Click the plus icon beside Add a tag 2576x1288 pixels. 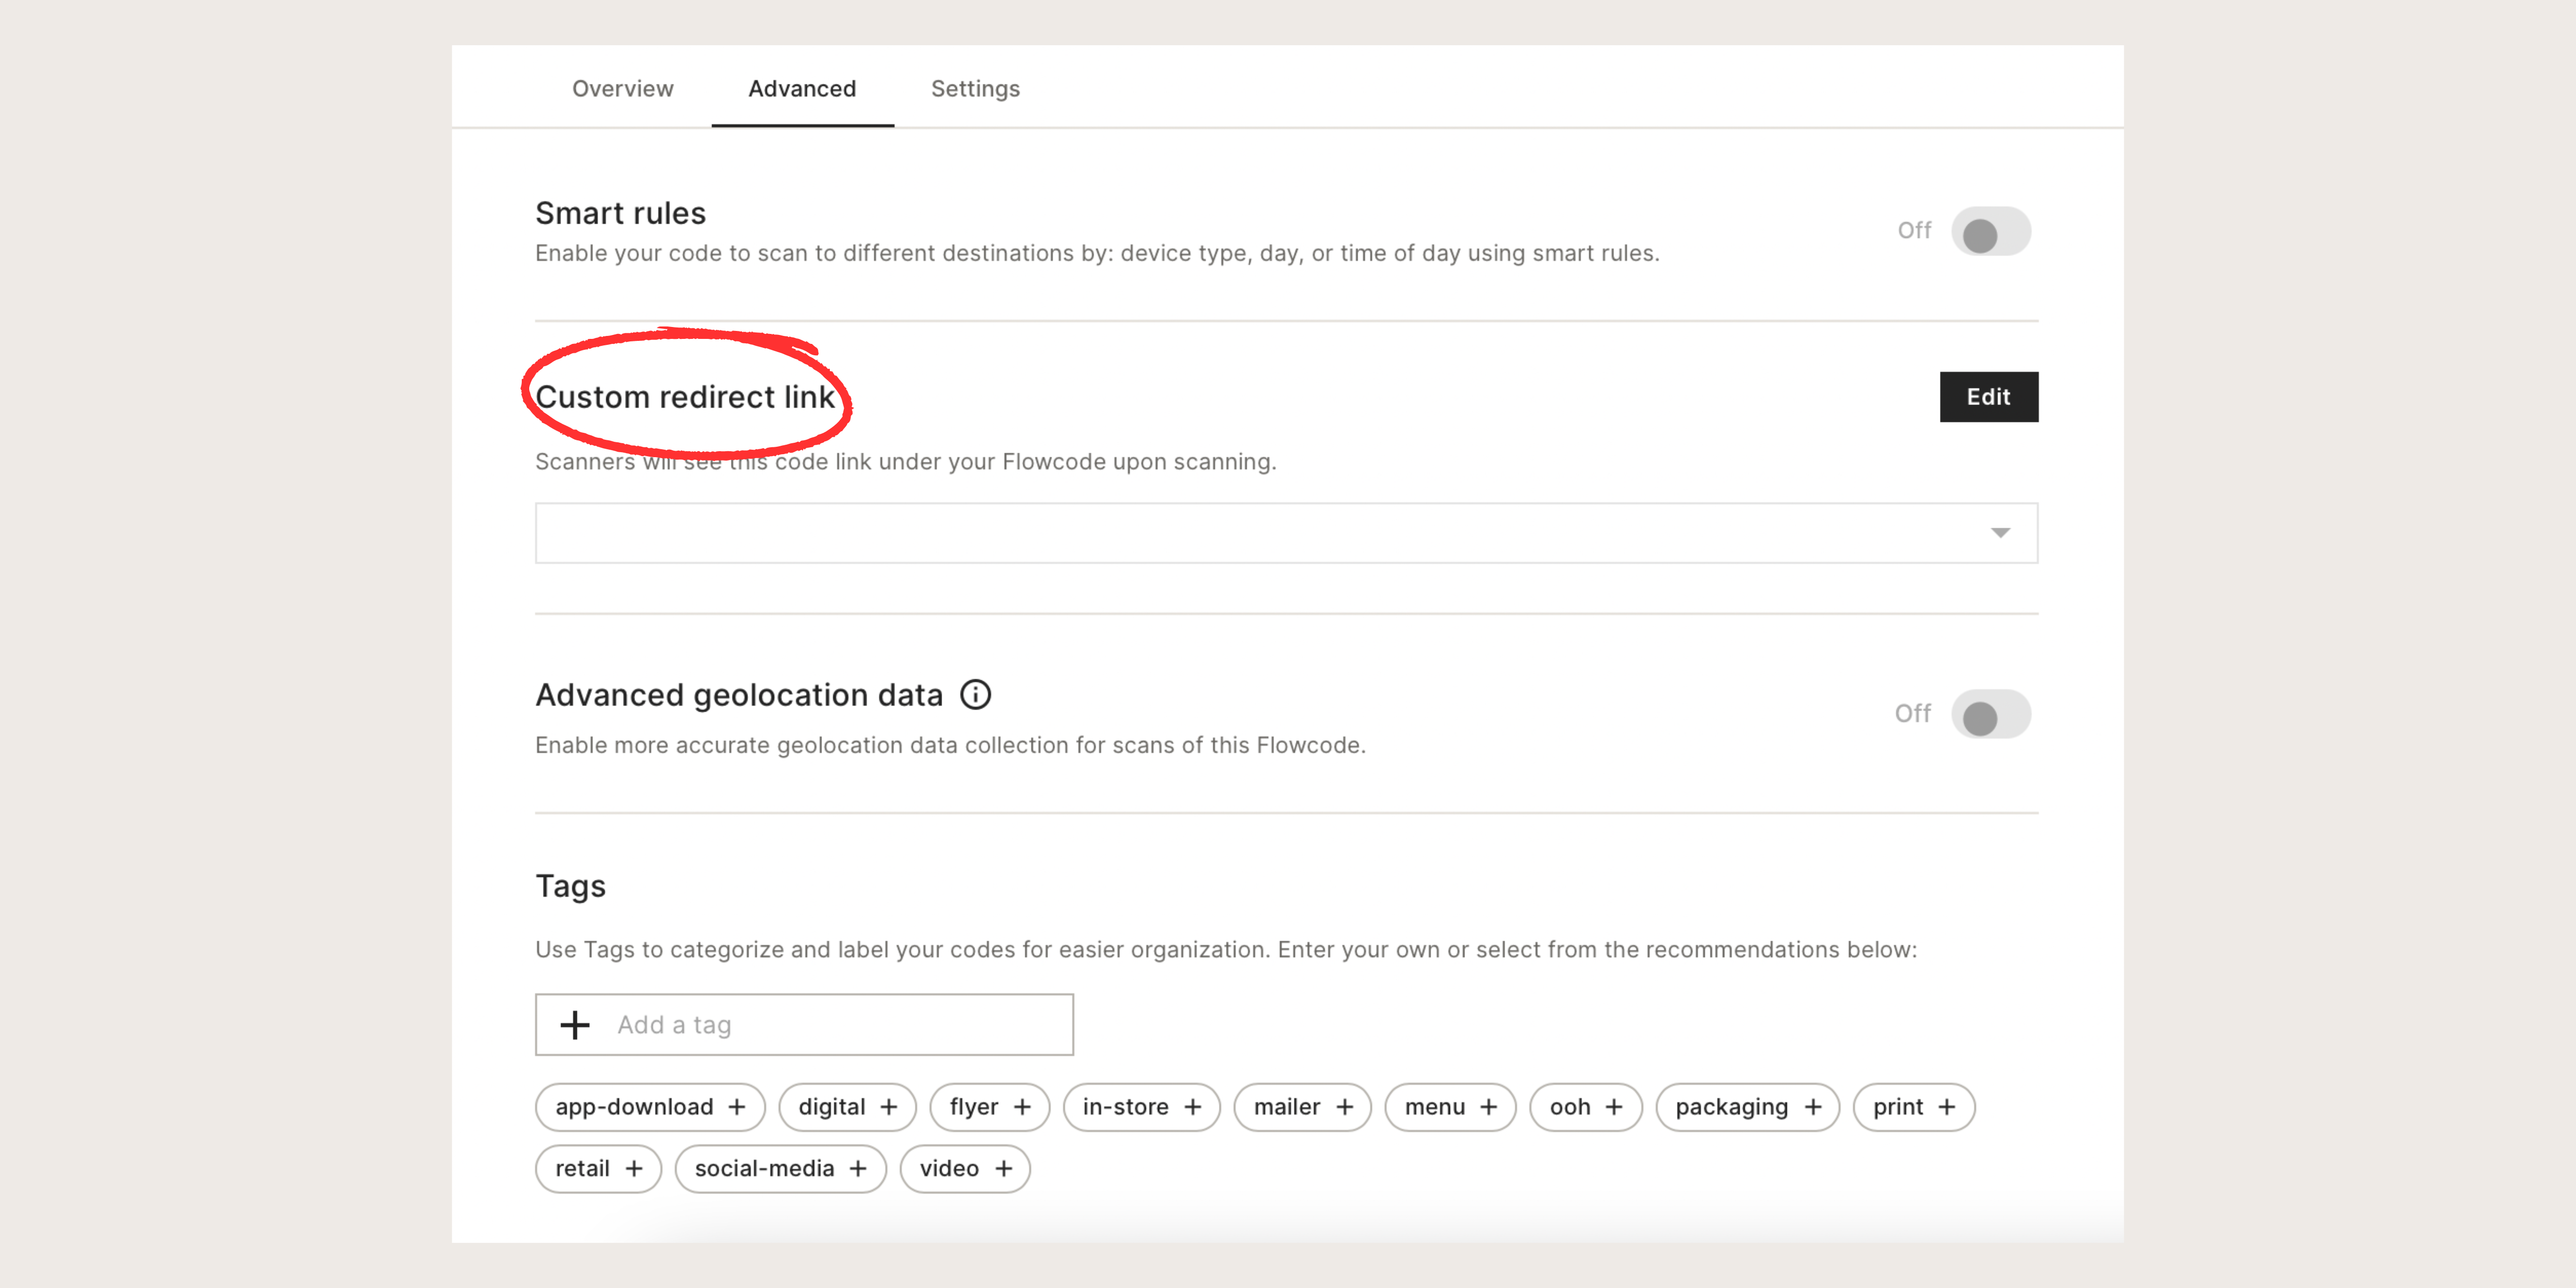(x=575, y=1024)
